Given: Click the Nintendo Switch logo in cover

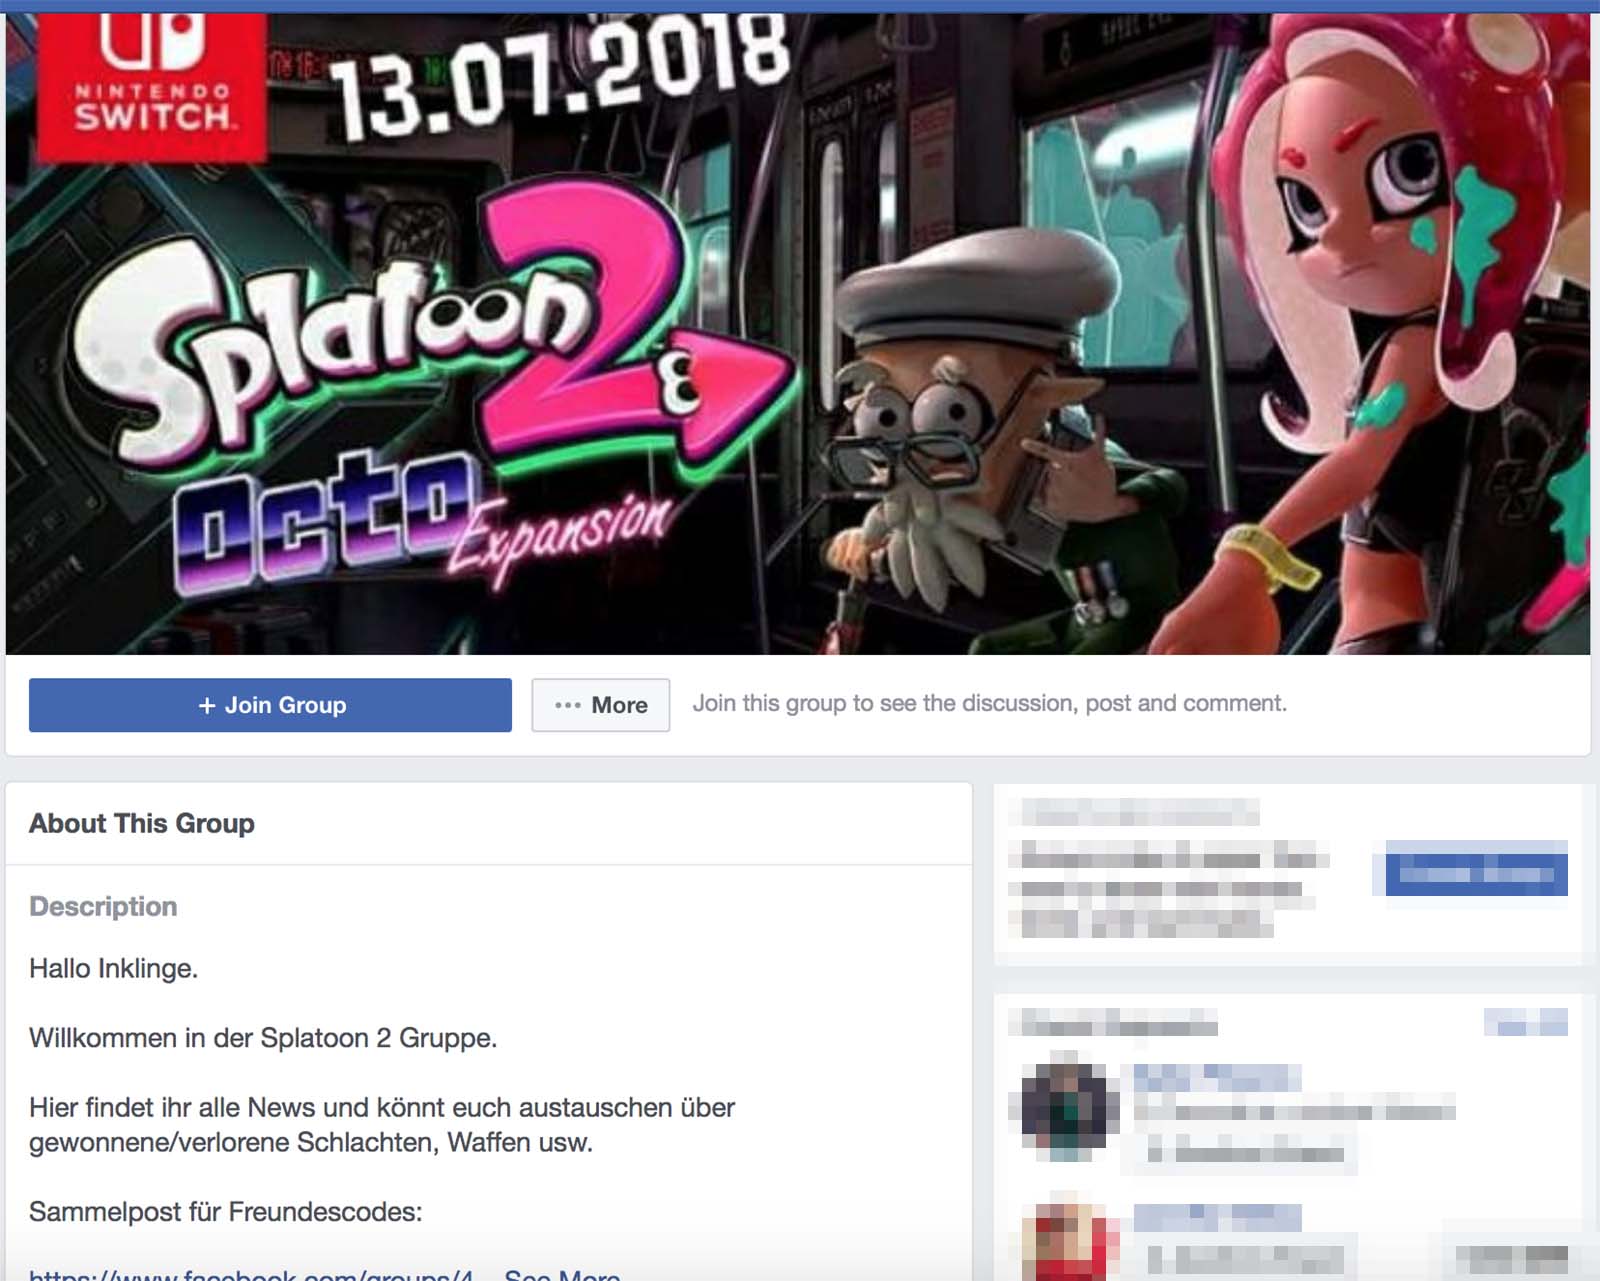Looking at the screenshot, I should pos(152,85).
